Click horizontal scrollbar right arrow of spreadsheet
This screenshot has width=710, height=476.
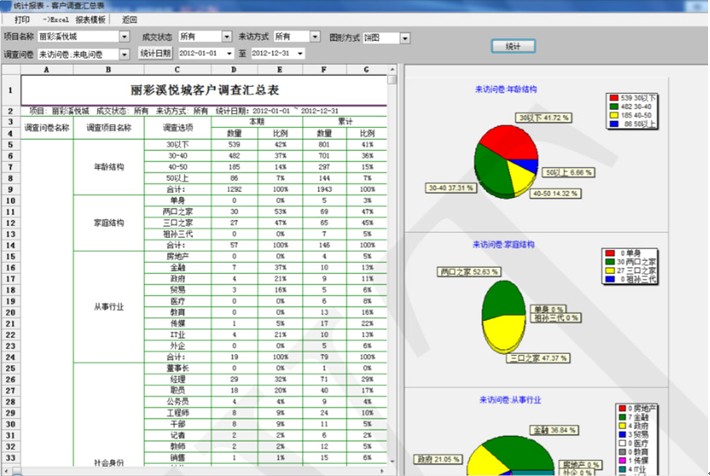pos(384,471)
